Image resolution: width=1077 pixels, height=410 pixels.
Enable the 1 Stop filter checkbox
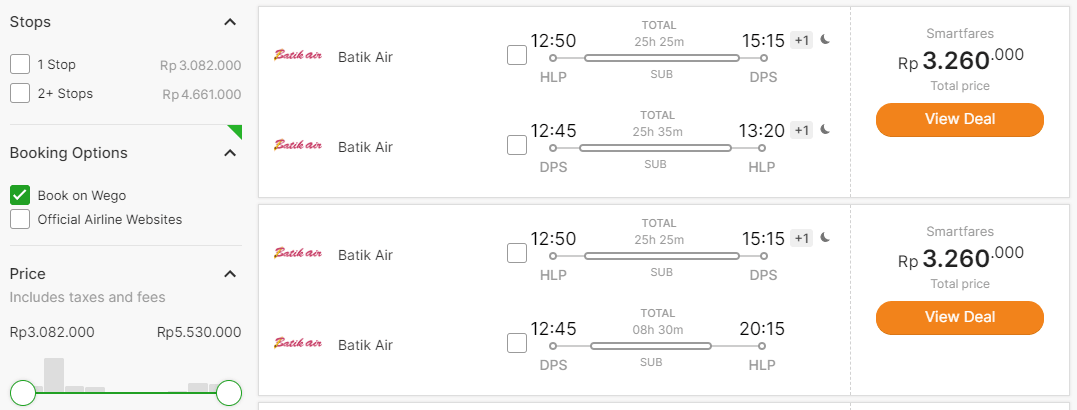click(x=20, y=65)
